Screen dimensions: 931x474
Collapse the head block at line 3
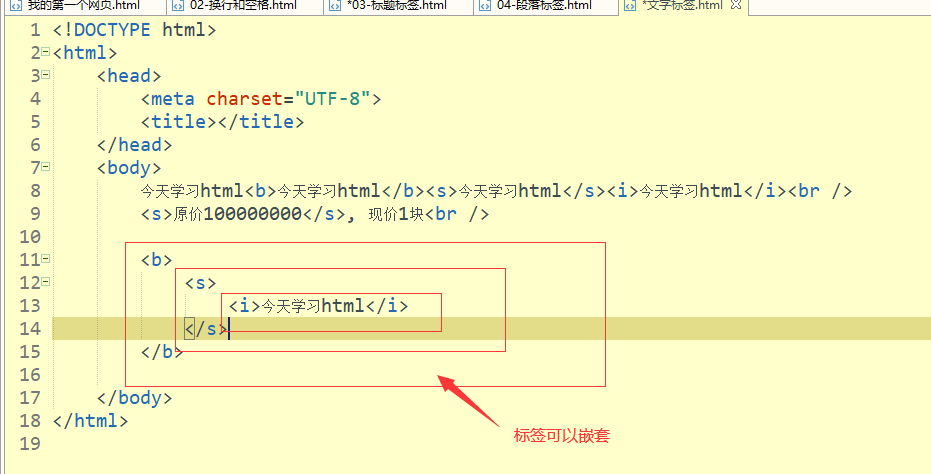[46, 75]
